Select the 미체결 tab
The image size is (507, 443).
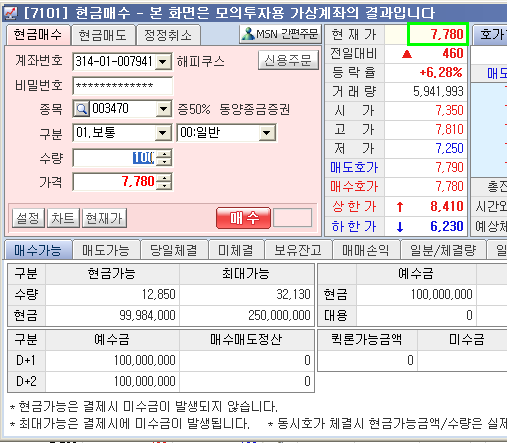(236, 250)
